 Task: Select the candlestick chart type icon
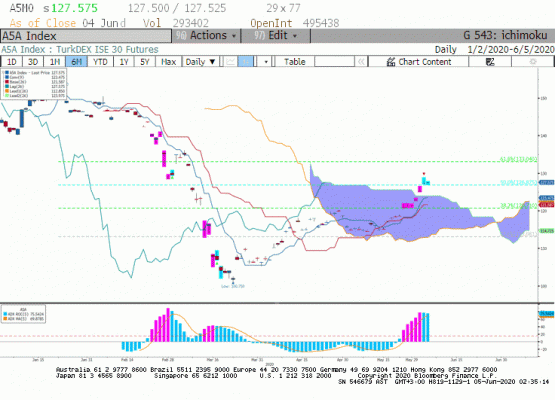click(246, 62)
